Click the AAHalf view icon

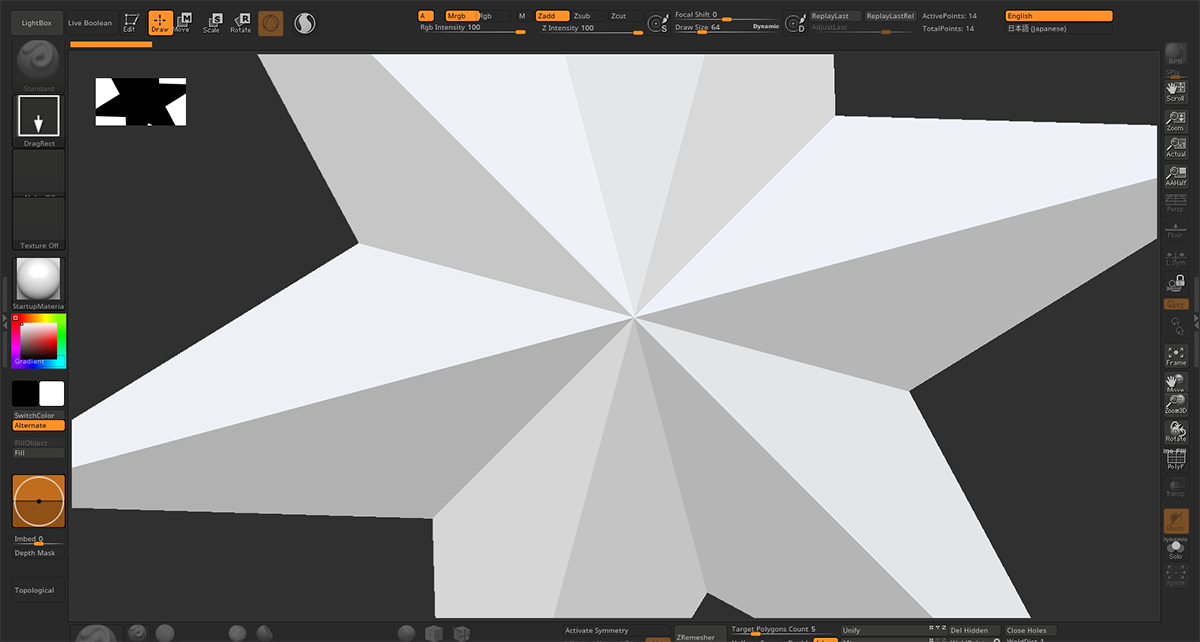tap(1176, 177)
